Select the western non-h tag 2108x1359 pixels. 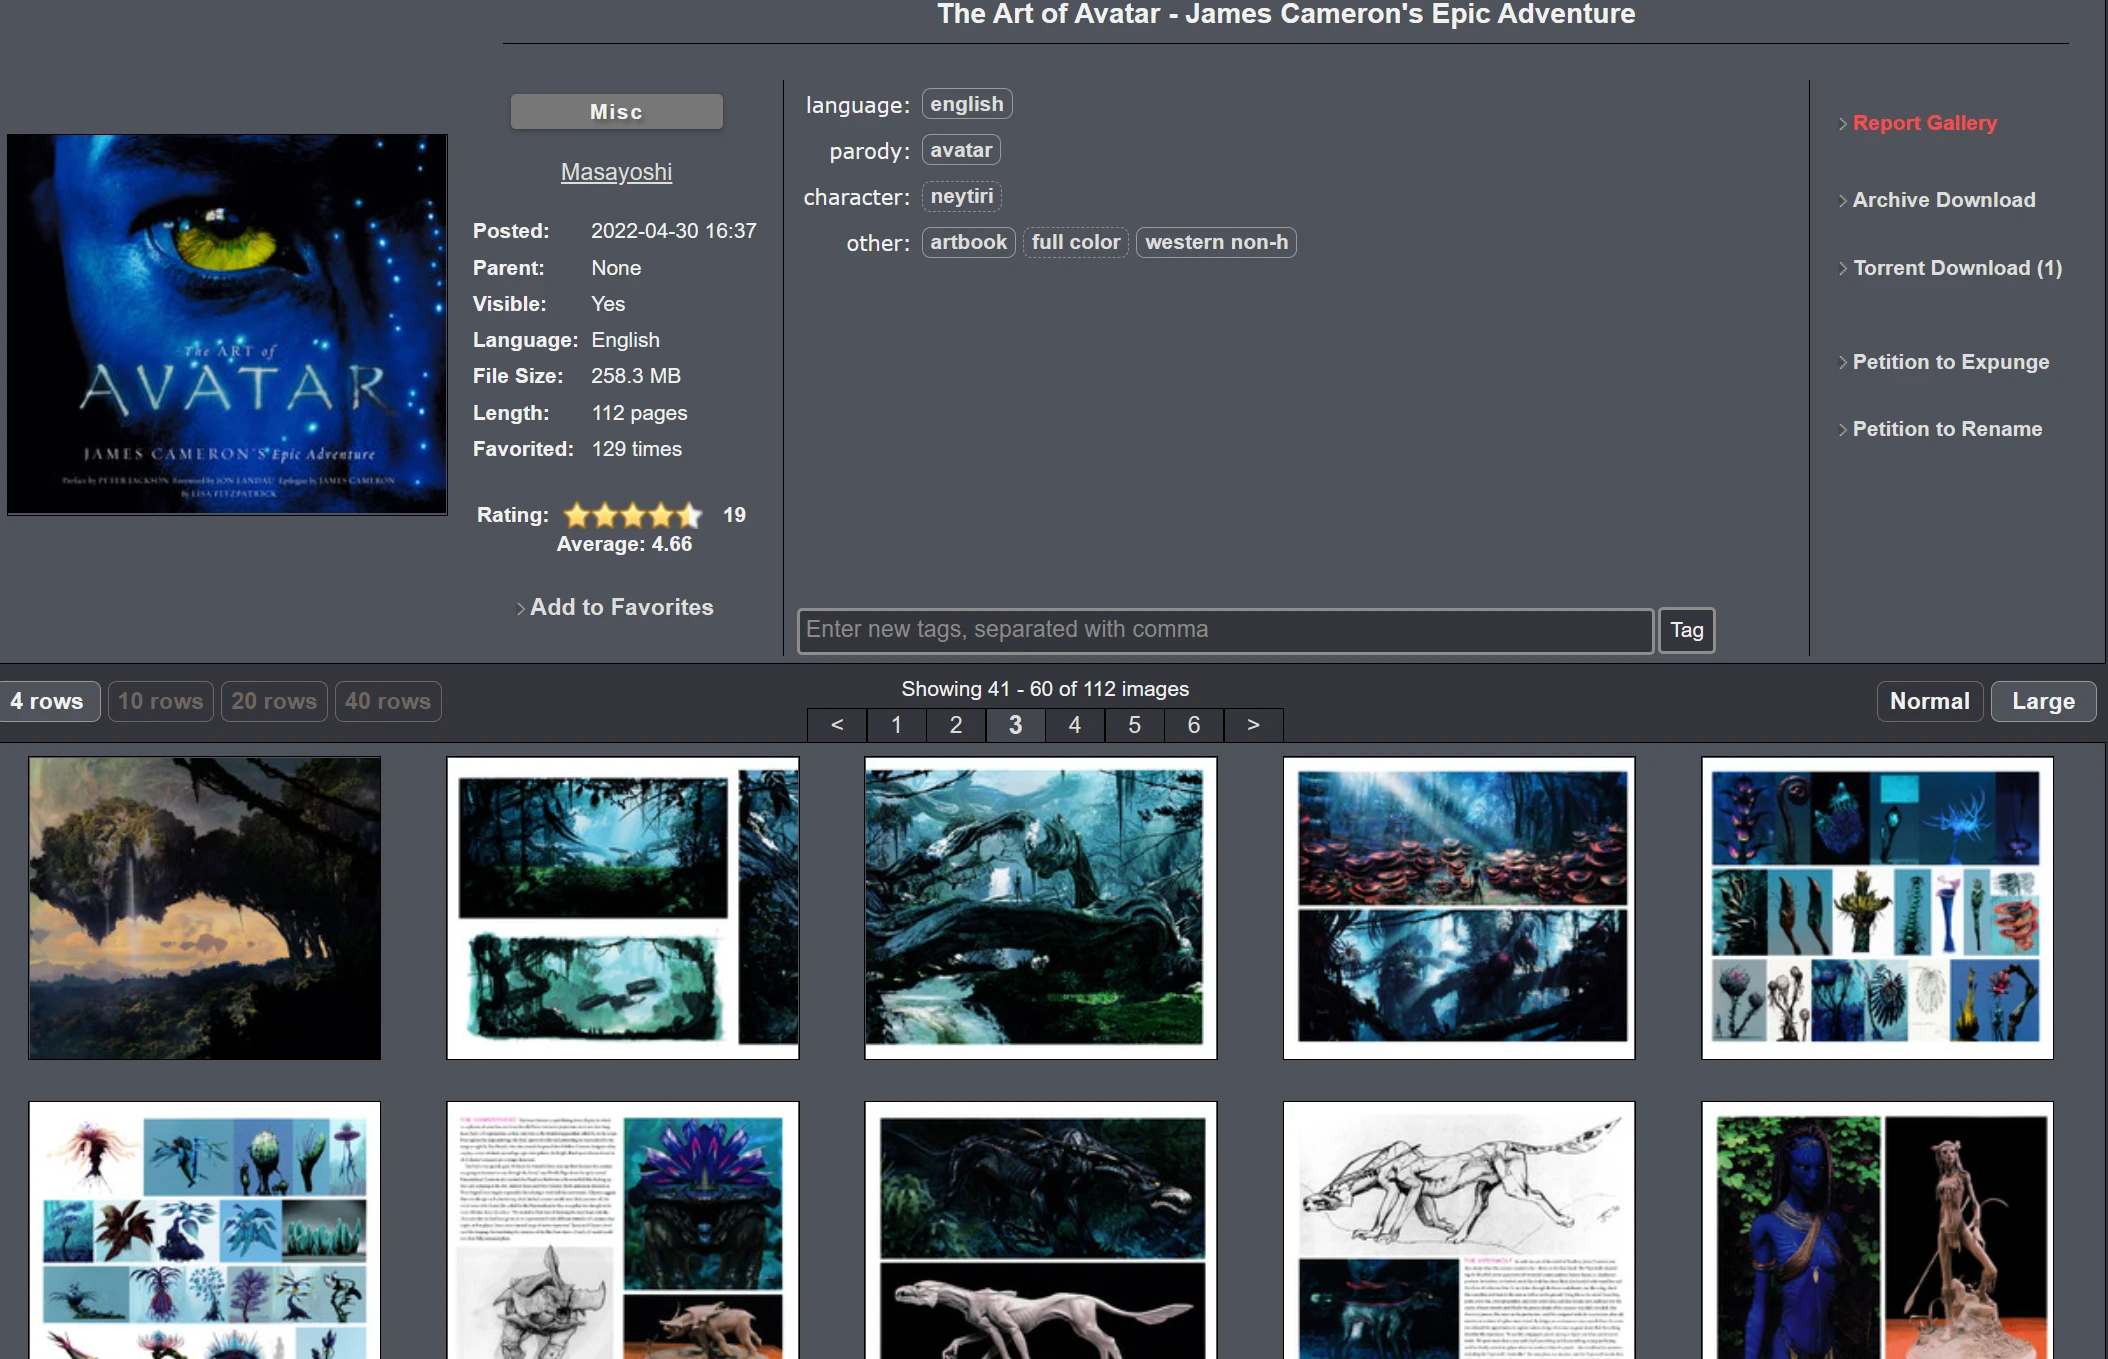pyautogui.click(x=1216, y=242)
